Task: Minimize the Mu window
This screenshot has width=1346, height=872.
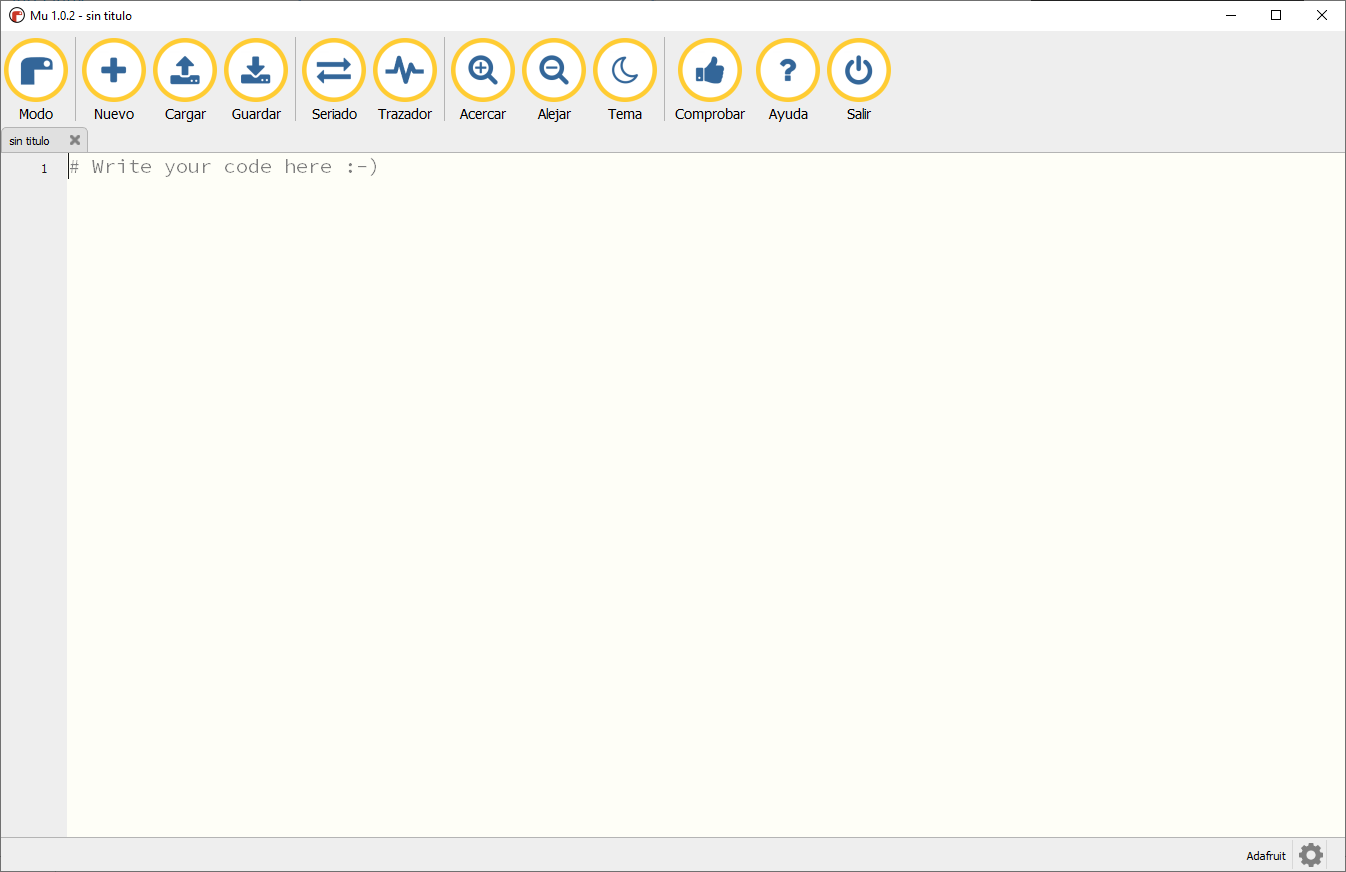Action: click(x=1230, y=15)
